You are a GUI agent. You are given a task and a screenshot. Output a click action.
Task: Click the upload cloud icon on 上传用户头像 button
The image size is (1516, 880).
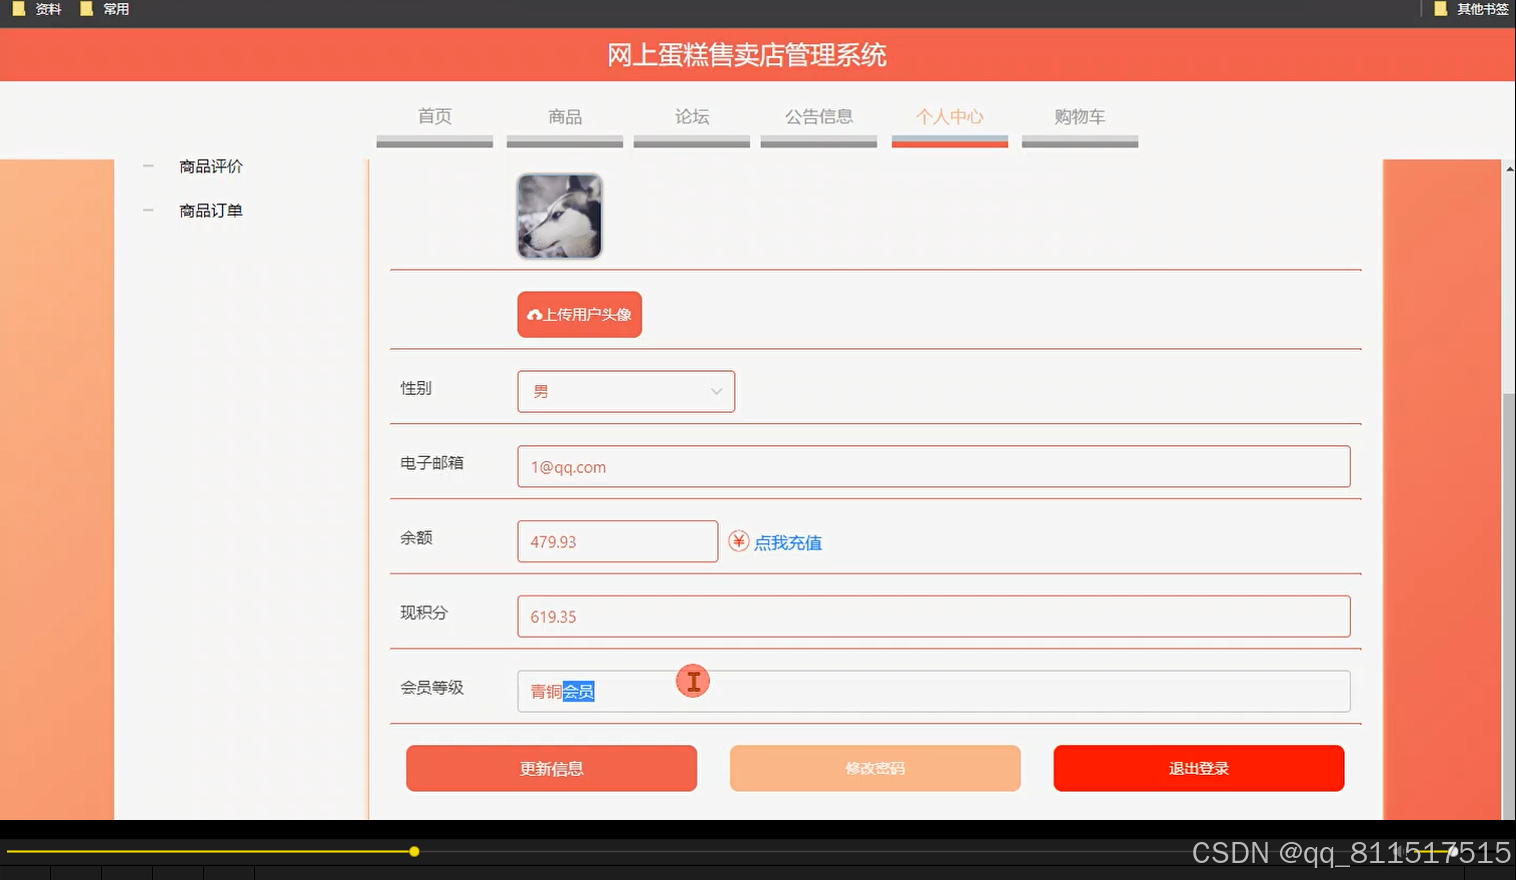[x=534, y=314]
